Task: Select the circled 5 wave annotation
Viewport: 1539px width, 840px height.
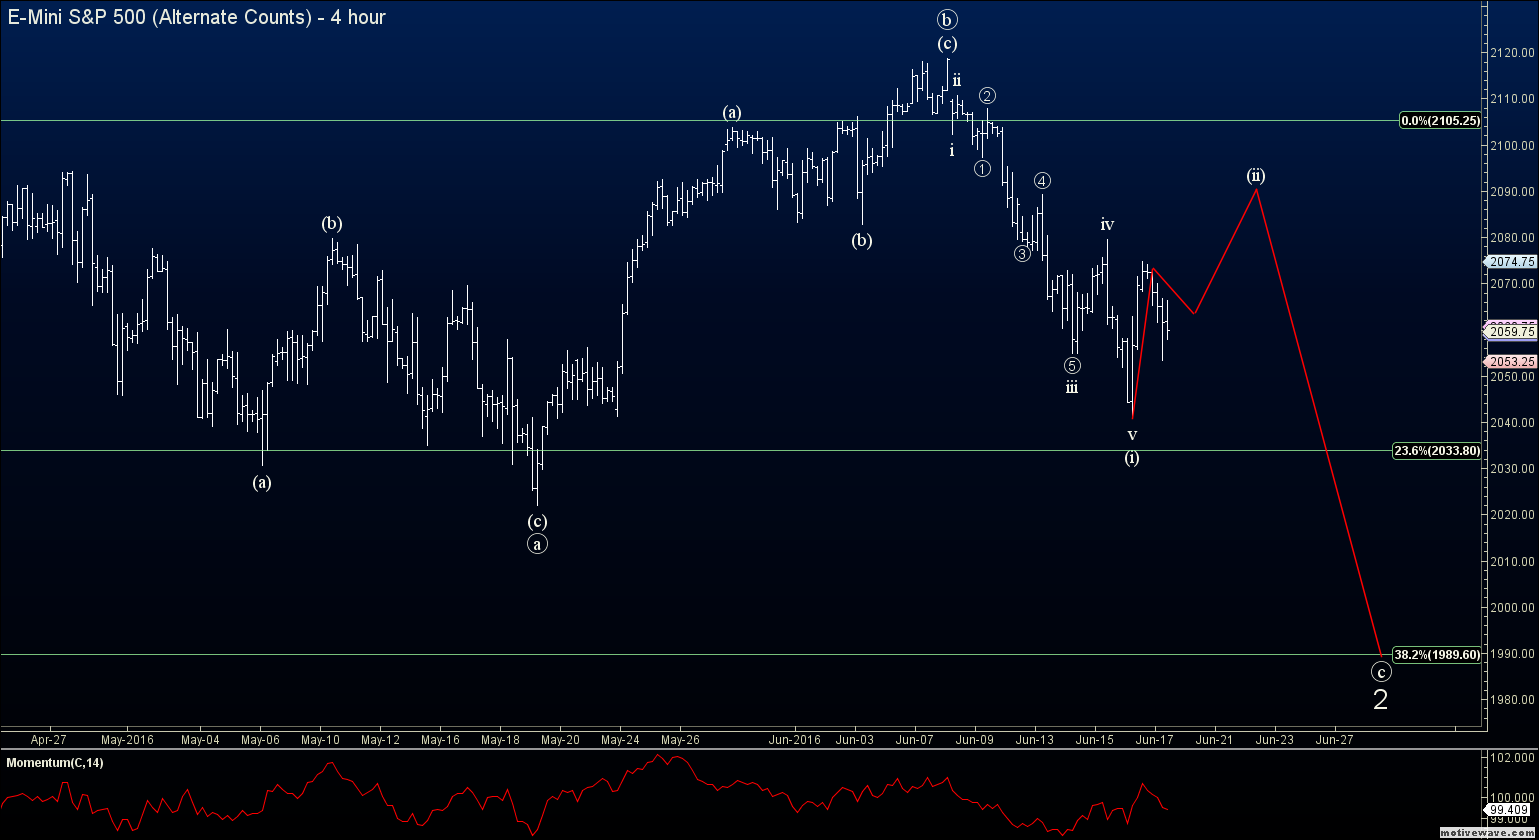Action: pos(1072,365)
